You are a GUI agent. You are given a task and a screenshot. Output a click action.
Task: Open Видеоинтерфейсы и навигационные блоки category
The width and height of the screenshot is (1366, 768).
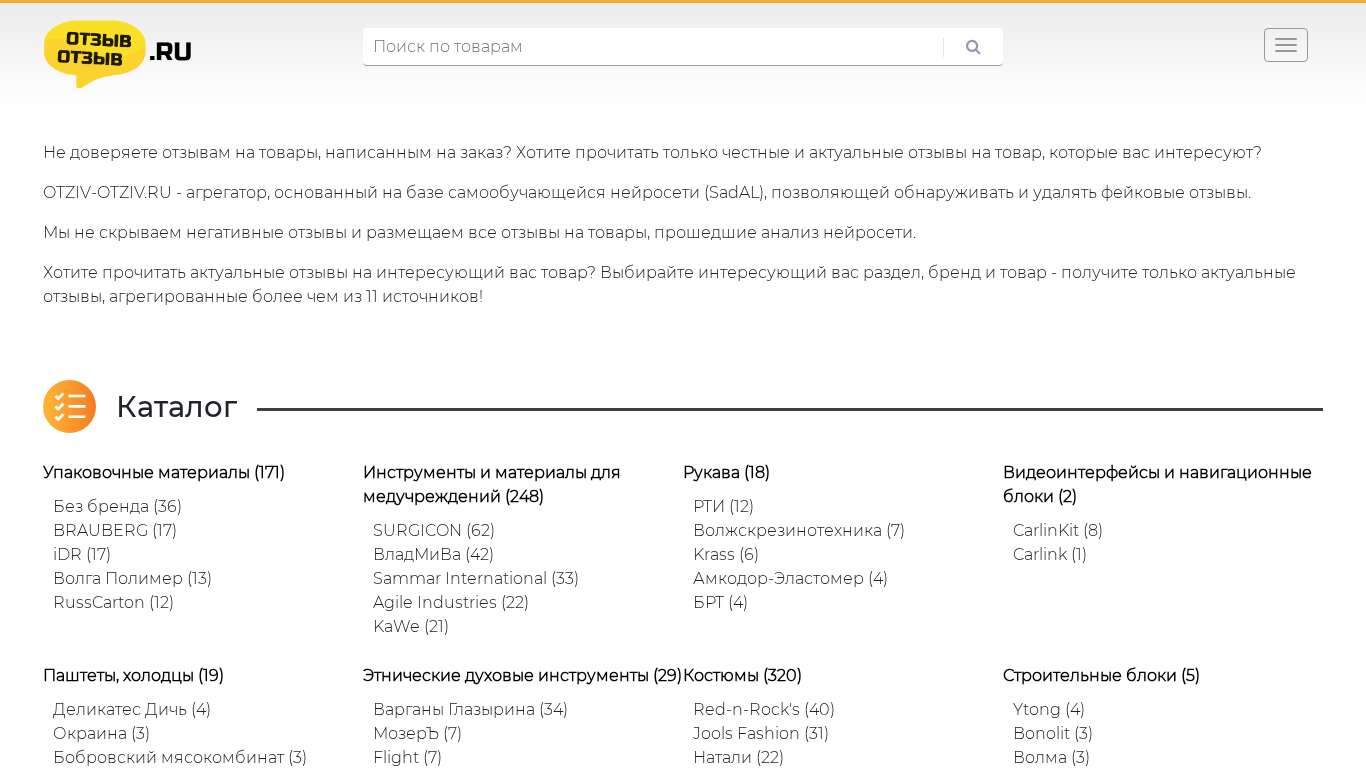[1157, 484]
